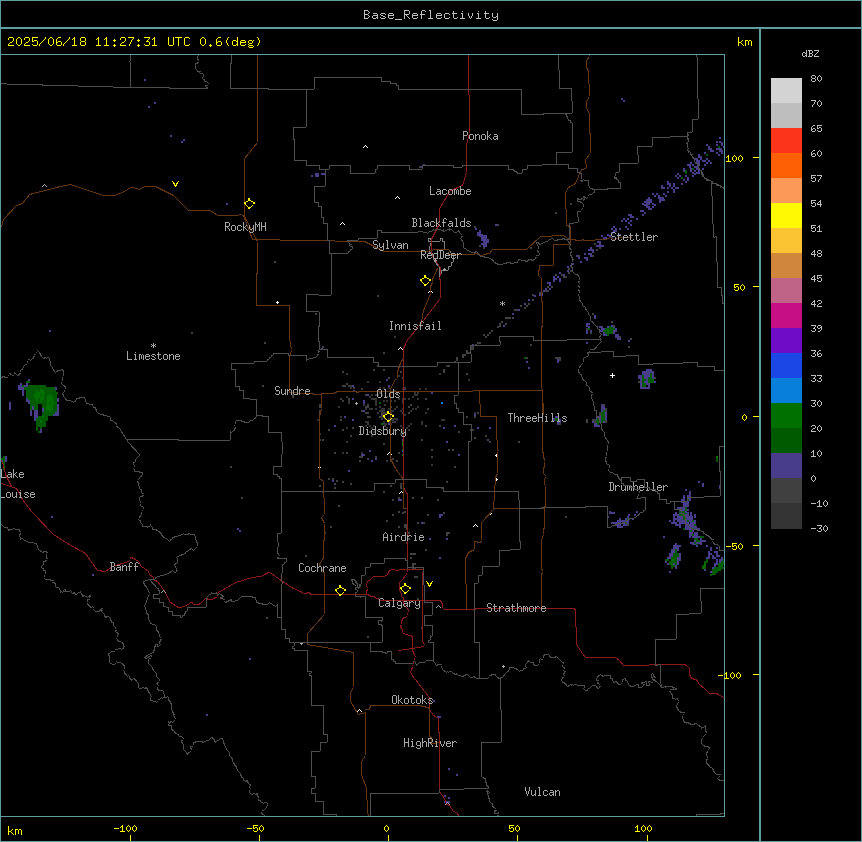Select the Didsbury label
Image resolution: width=862 pixels, height=842 pixels.
coord(383,431)
